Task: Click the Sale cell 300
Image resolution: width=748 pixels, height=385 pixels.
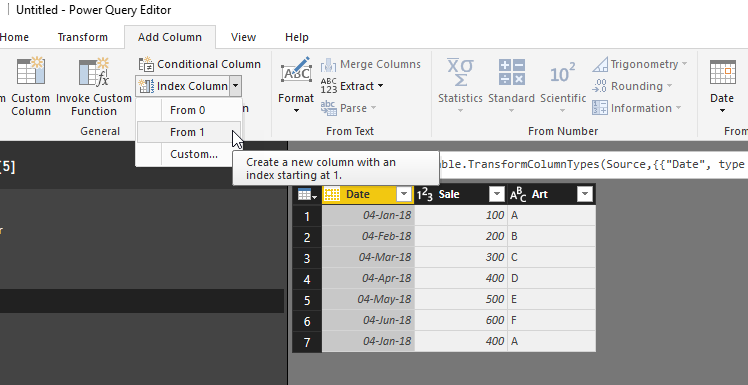Action: click(461, 258)
